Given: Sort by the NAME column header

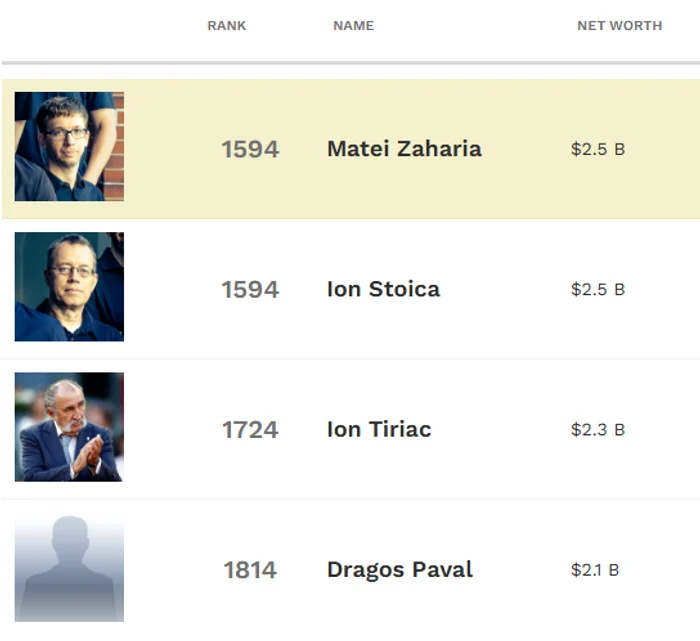Looking at the screenshot, I should [353, 26].
